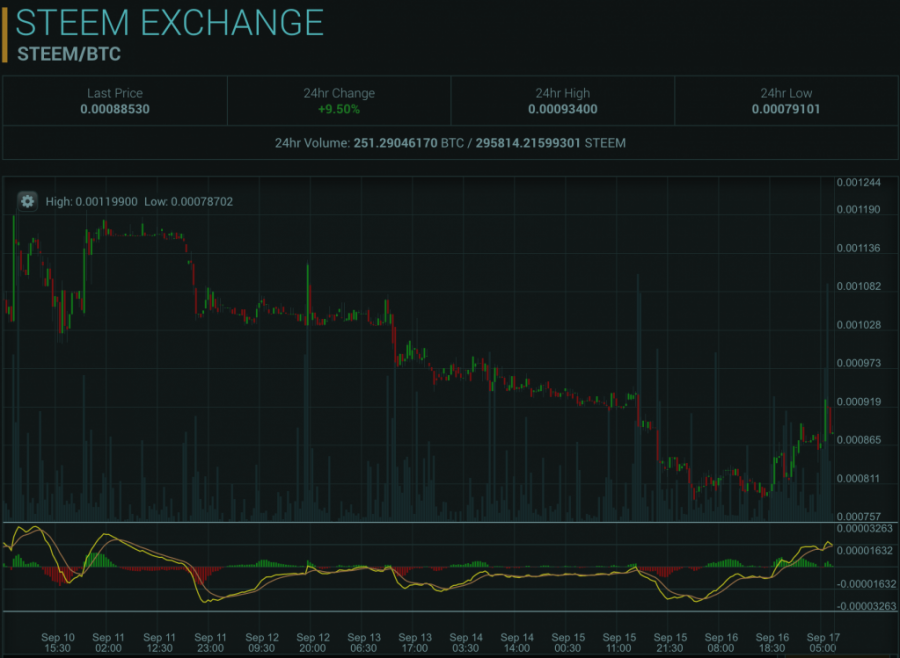Click the 0.000973 price axis label
The height and width of the screenshot is (658, 900).
858,363
